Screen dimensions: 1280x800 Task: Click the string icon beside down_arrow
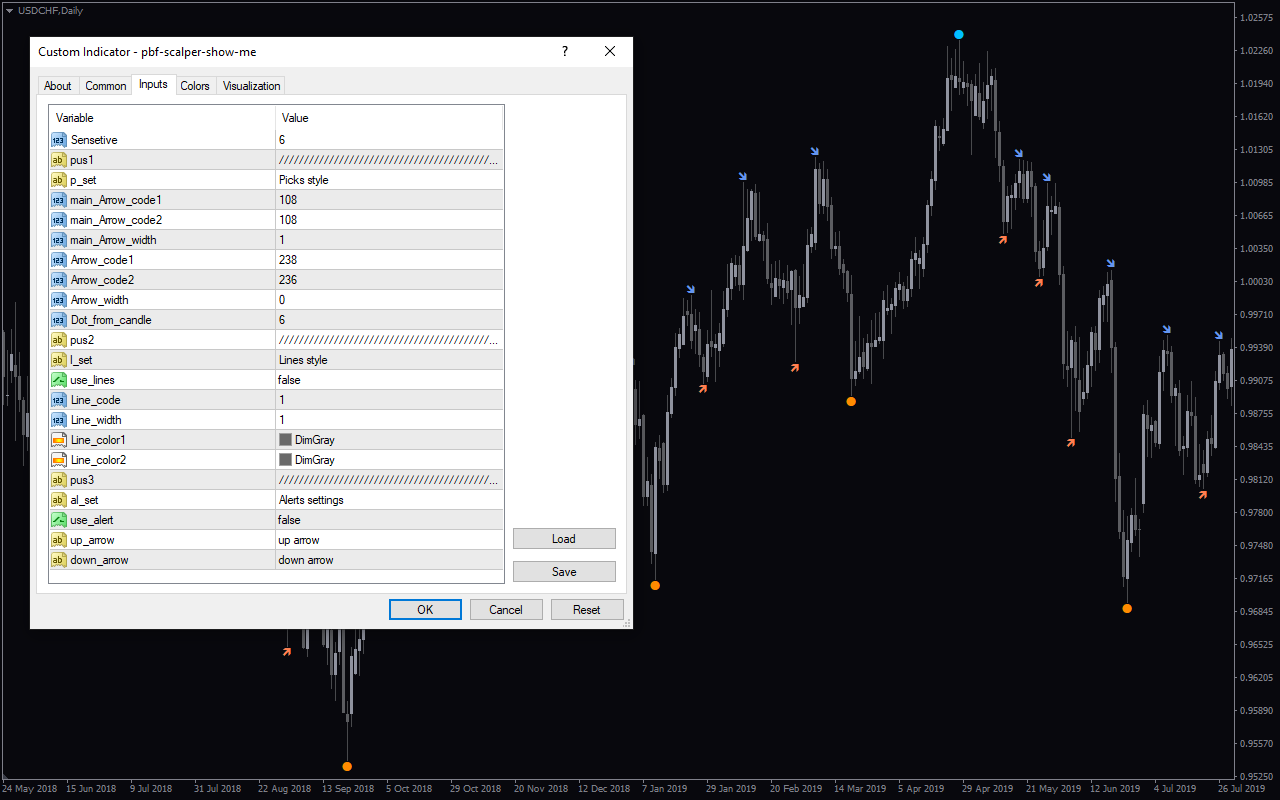click(x=58, y=560)
